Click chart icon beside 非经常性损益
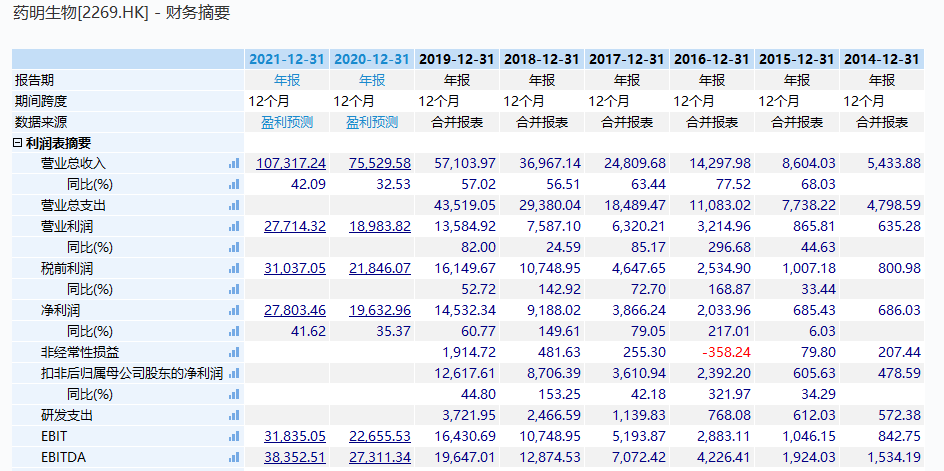The width and height of the screenshot is (944, 471). [x=234, y=352]
